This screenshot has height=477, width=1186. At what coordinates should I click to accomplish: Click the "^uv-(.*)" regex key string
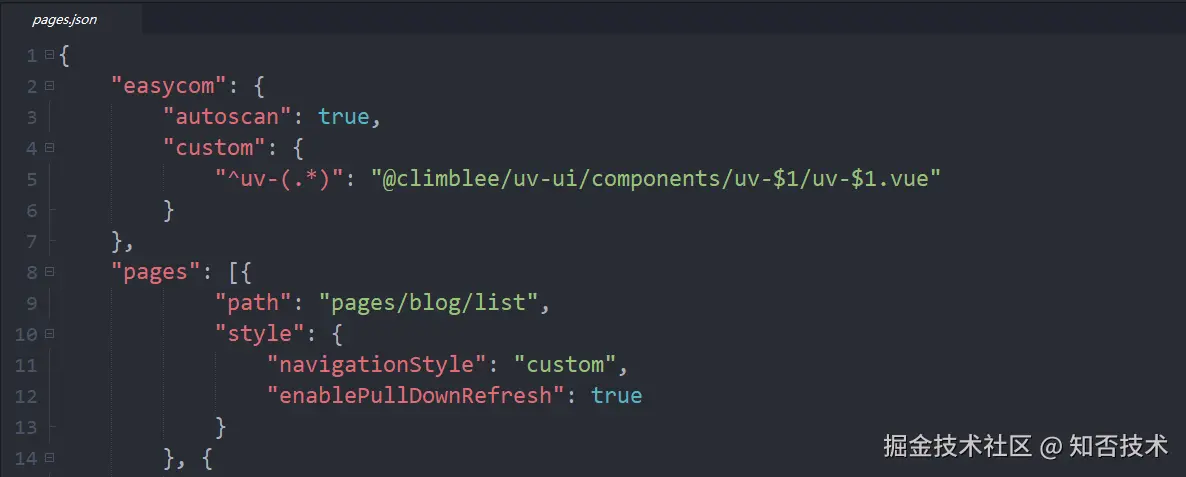[x=282, y=179]
